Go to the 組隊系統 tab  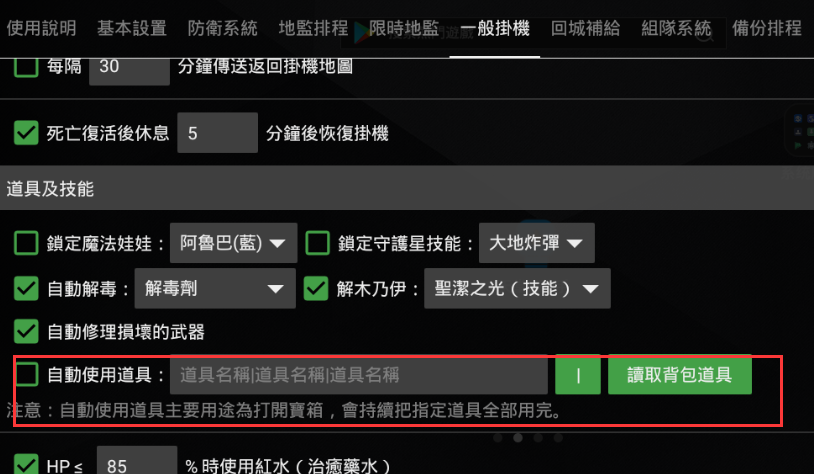point(676,28)
